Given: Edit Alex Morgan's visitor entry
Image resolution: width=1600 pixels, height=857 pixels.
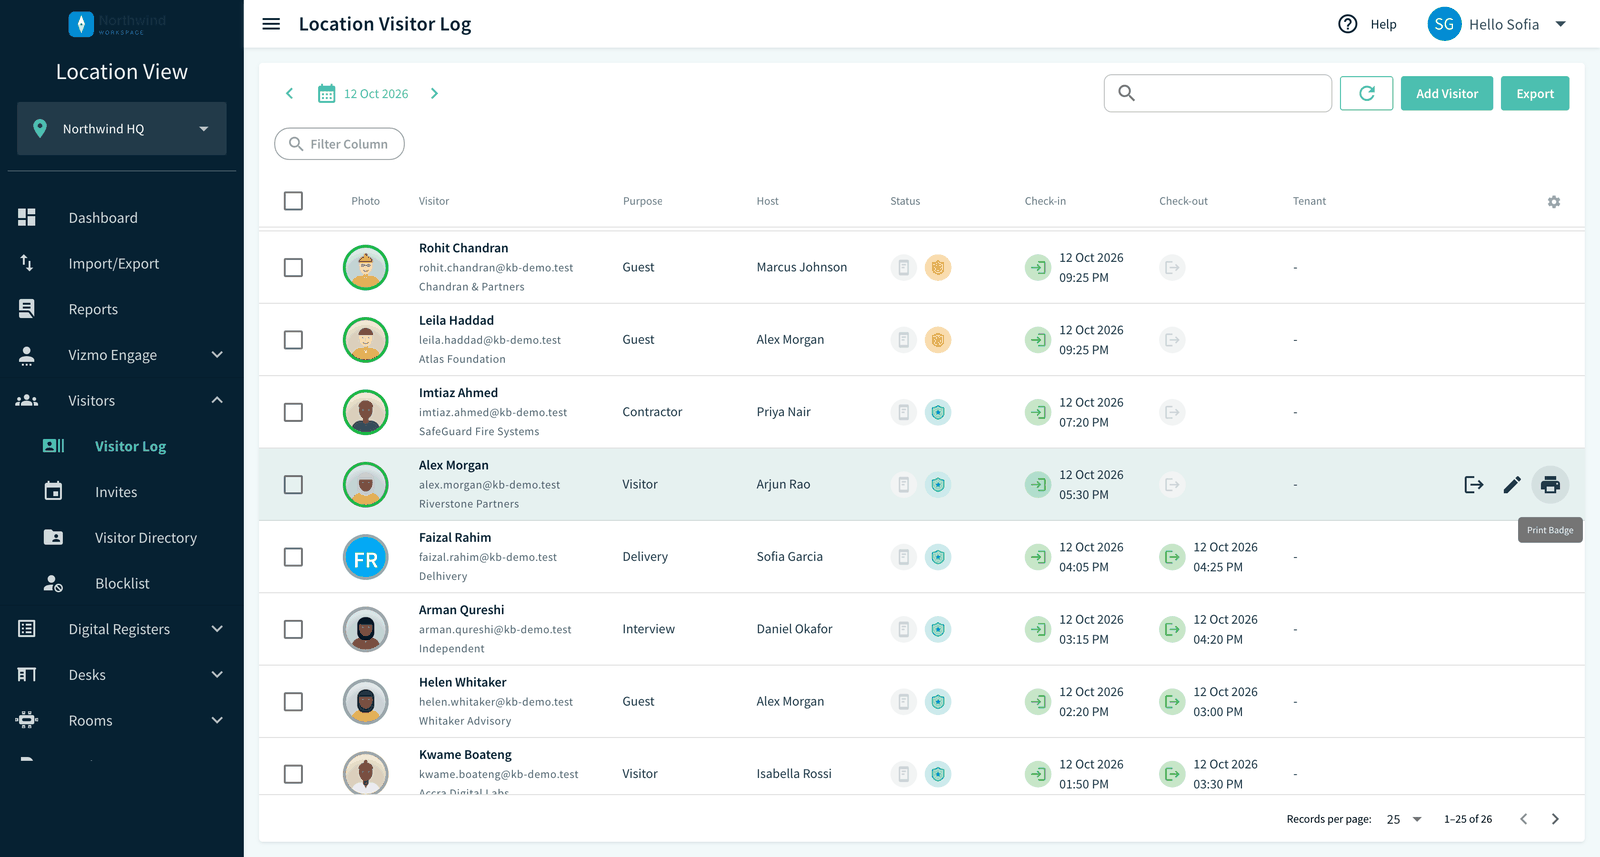Looking at the screenshot, I should (1512, 485).
